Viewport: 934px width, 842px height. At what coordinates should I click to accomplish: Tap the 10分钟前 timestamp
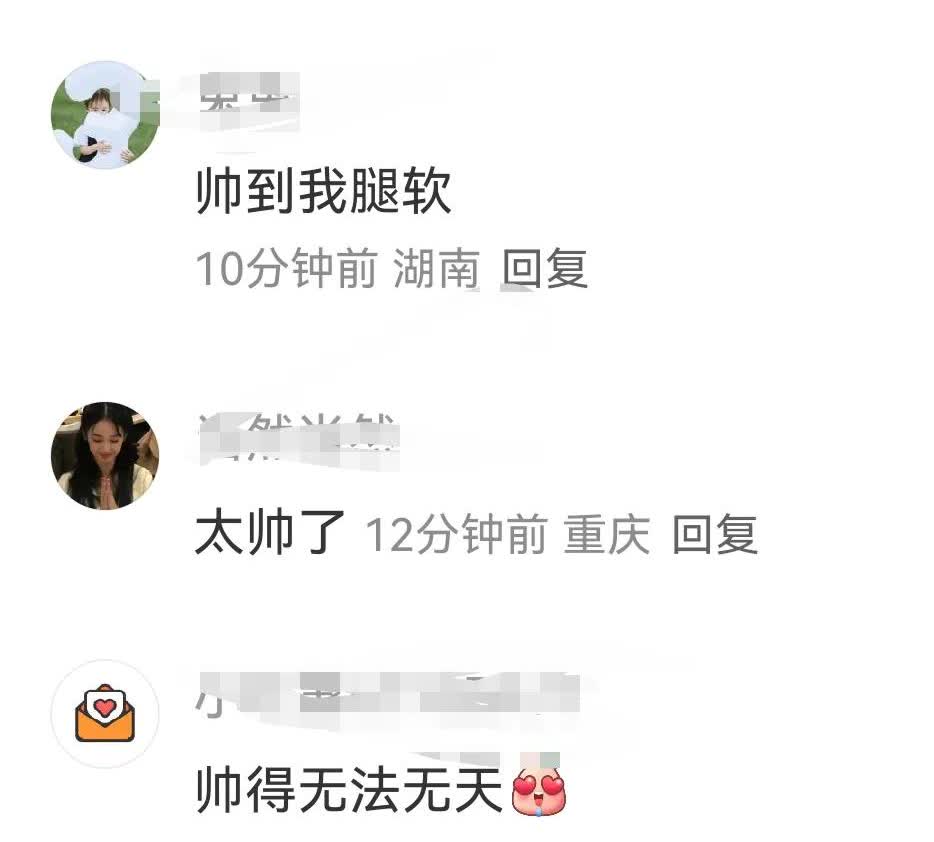coord(287,269)
